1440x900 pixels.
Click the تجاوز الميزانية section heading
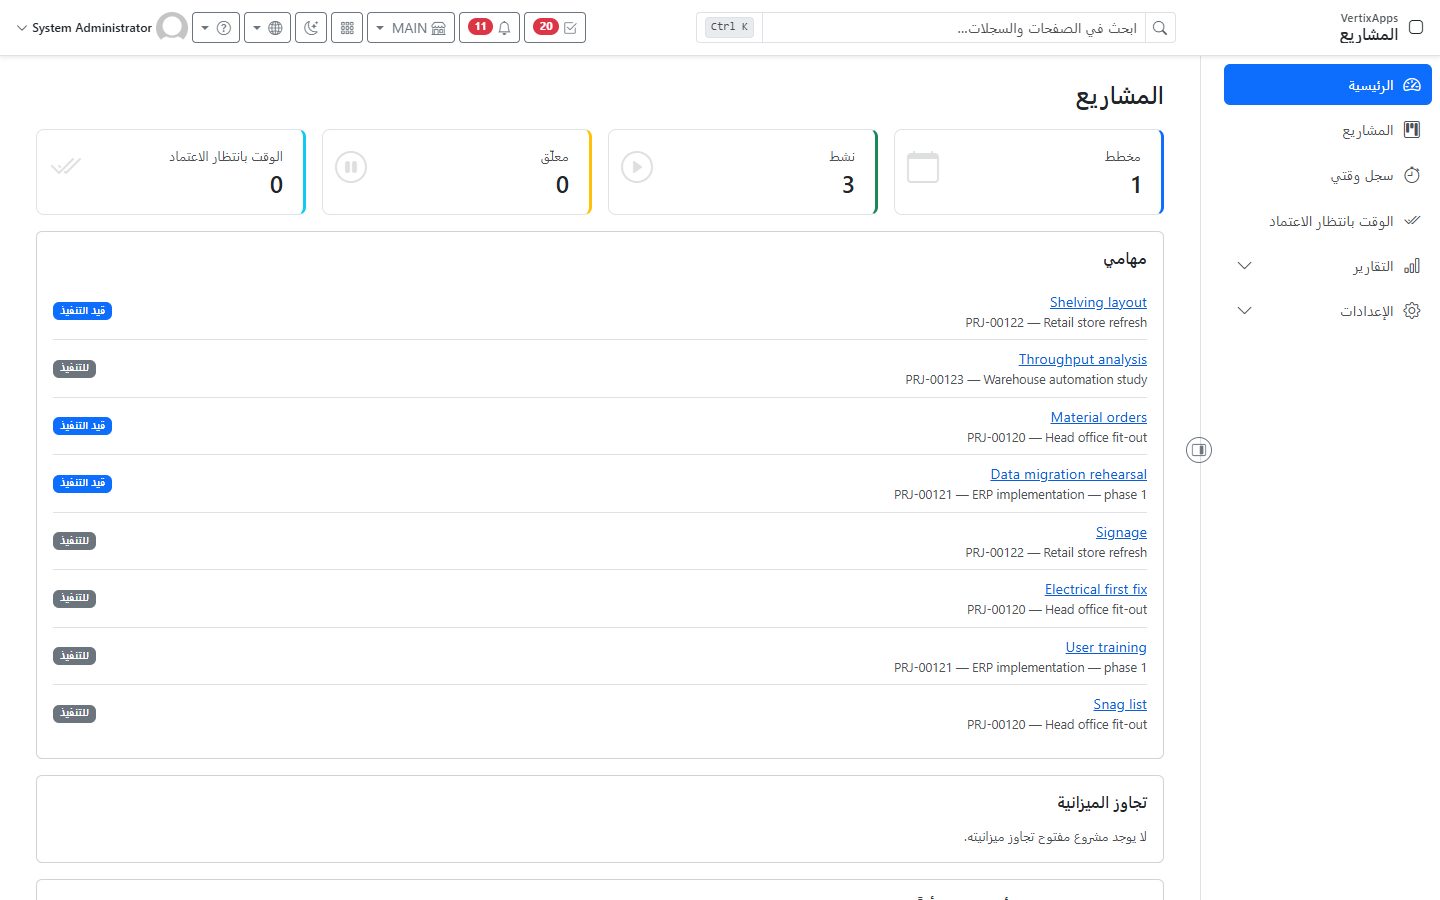click(1102, 802)
